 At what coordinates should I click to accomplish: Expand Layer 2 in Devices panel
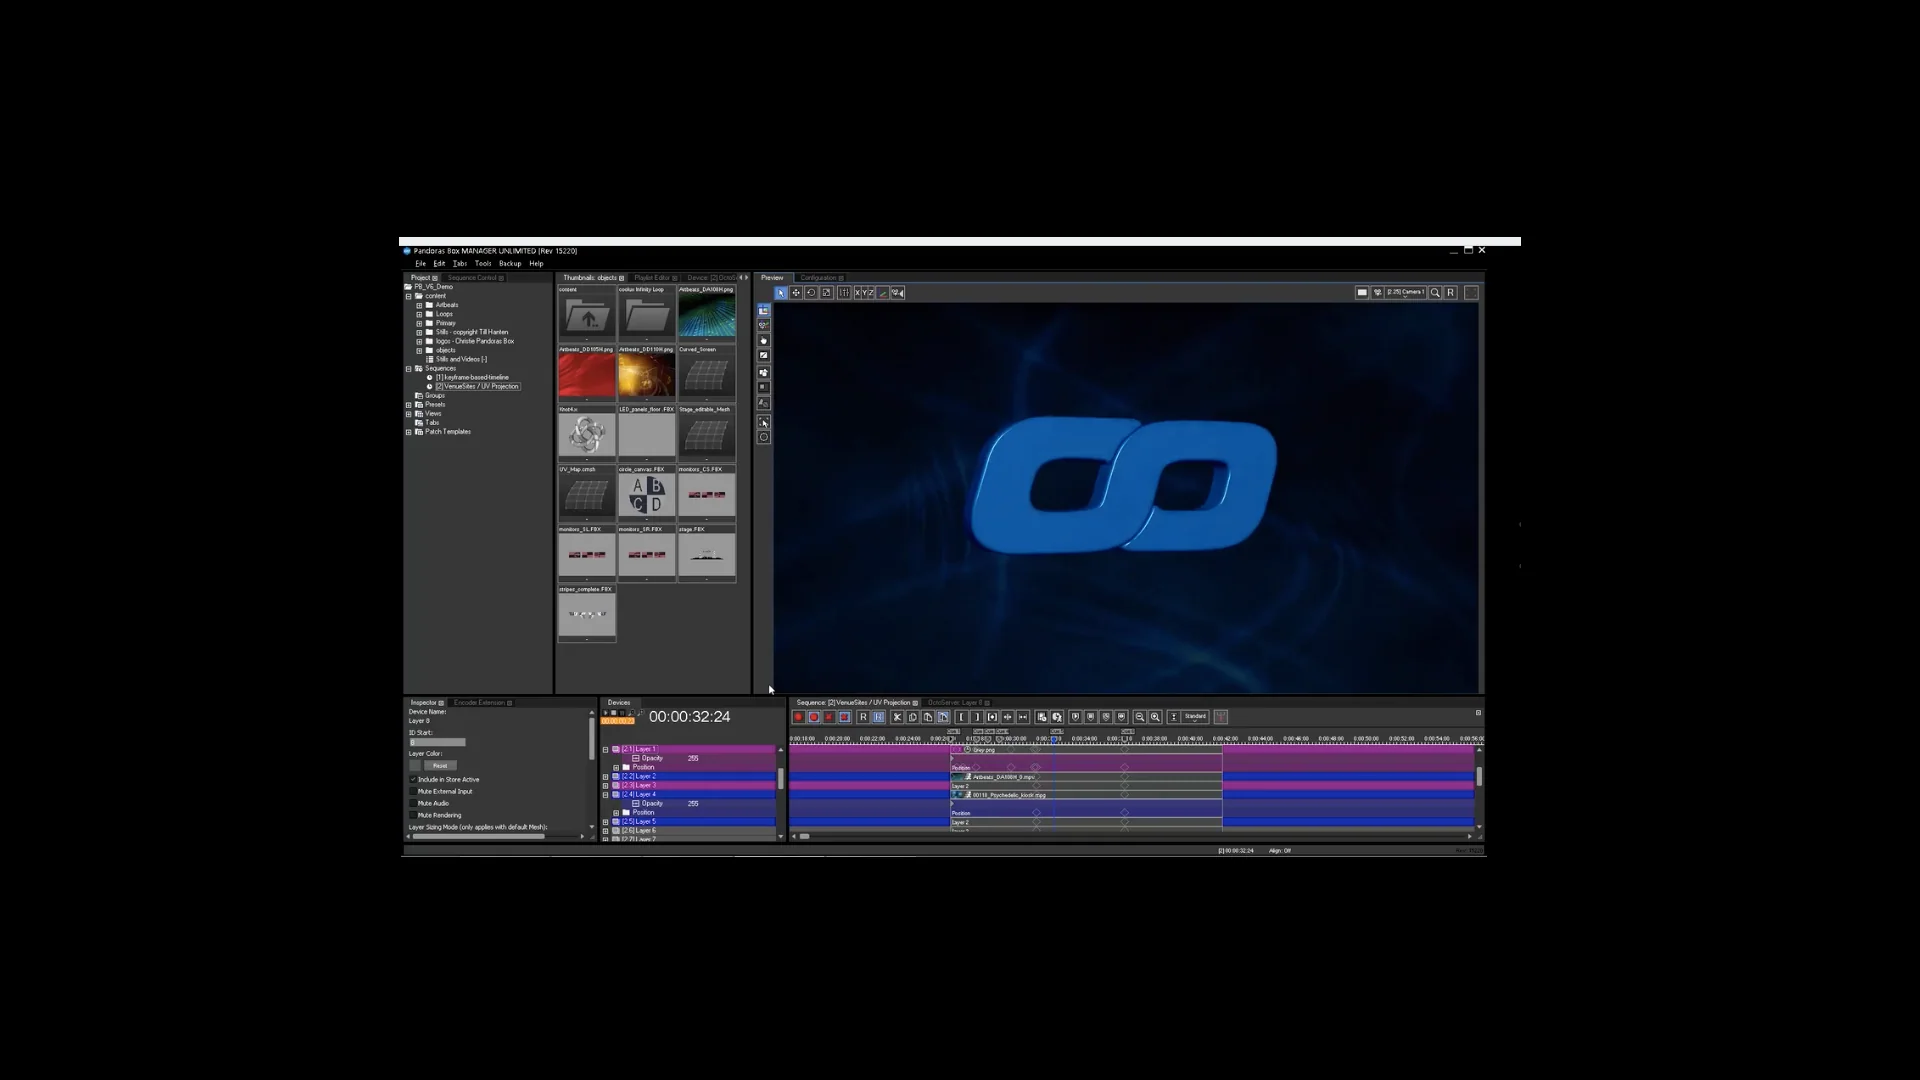tap(605, 777)
